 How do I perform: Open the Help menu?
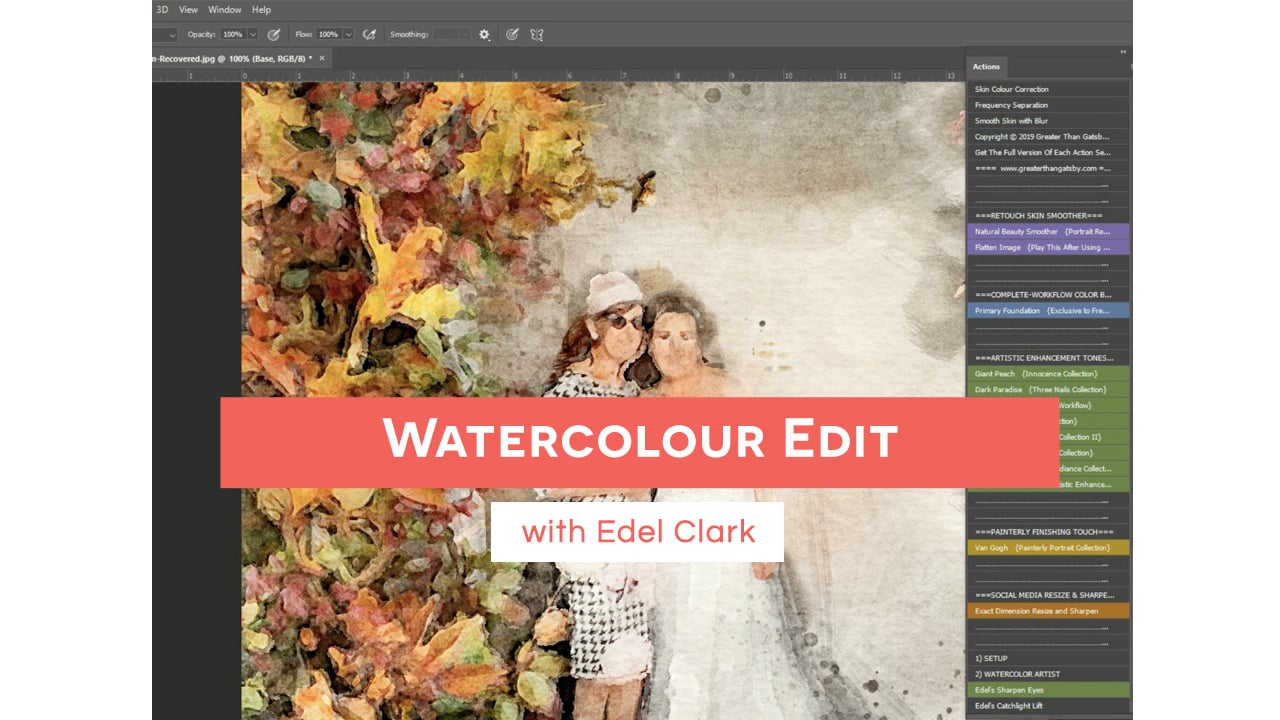261,10
